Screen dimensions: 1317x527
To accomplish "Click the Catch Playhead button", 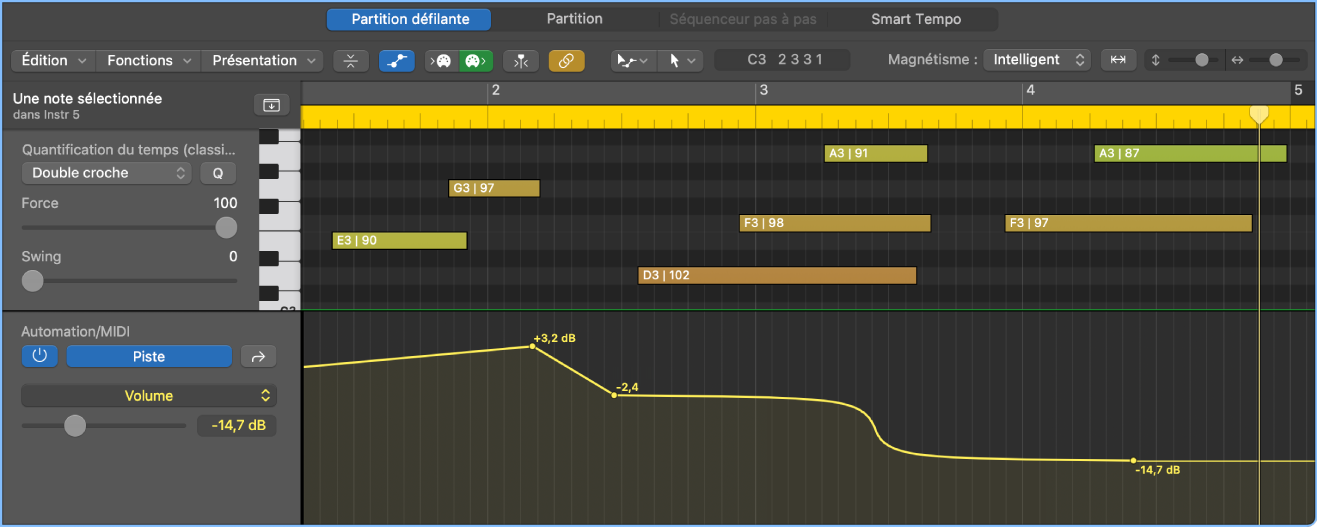I will pyautogui.click(x=520, y=61).
